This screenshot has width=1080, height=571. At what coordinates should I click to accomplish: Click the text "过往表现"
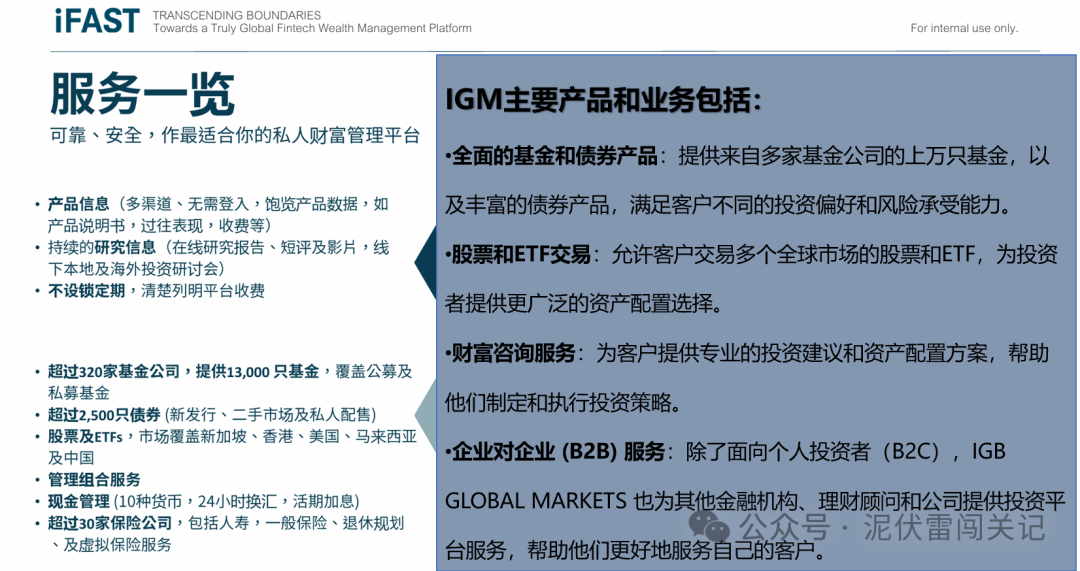(x=172, y=226)
